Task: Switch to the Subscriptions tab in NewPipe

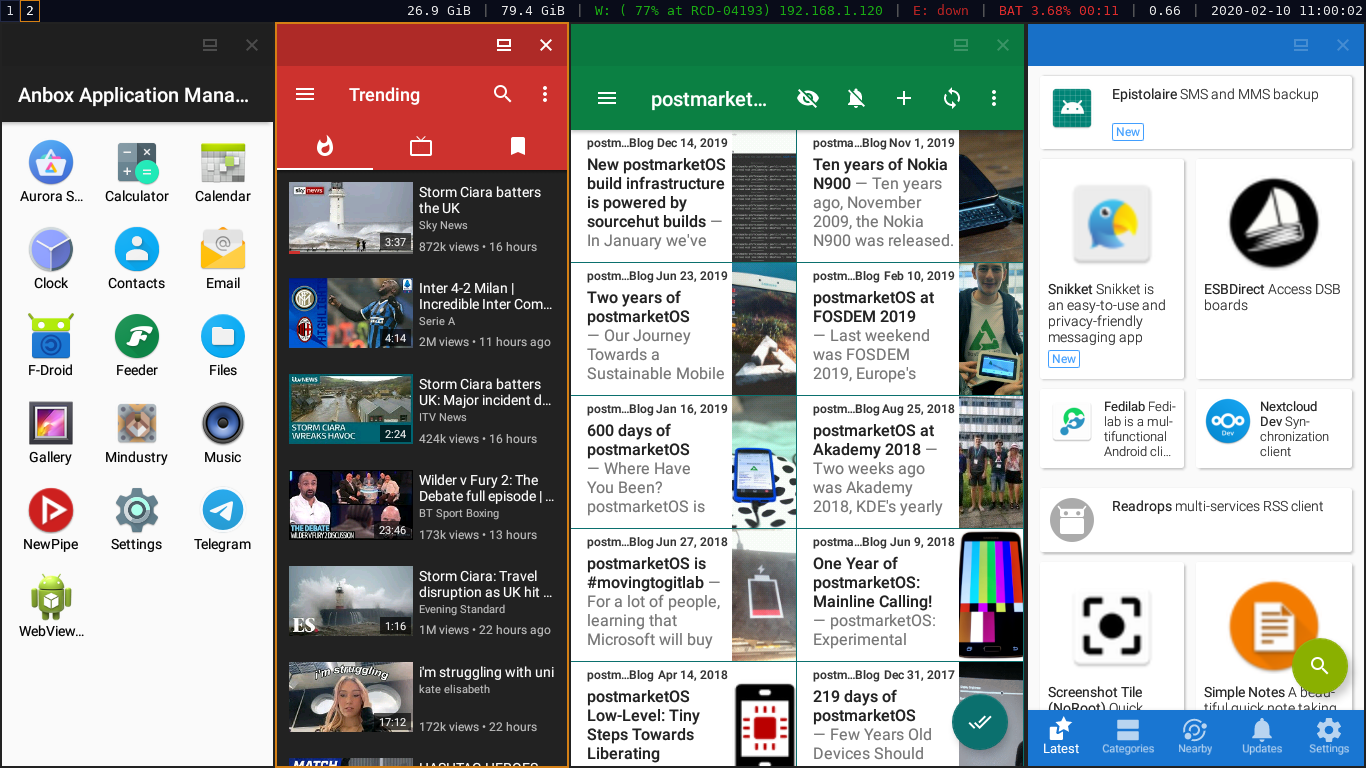Action: pos(421,146)
